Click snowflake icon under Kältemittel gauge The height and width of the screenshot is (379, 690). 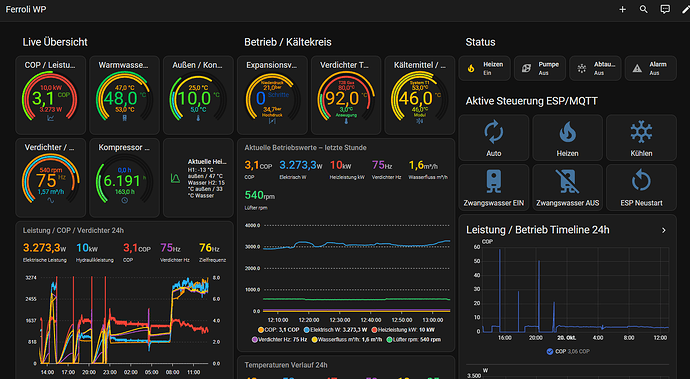419,121
